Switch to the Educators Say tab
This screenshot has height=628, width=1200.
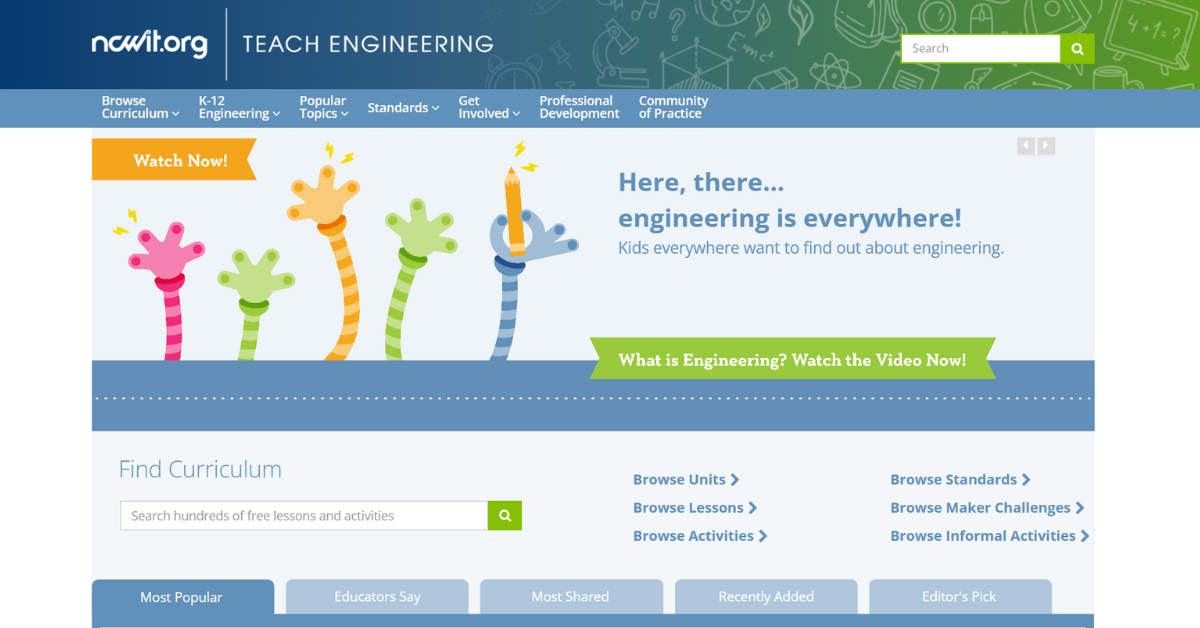pyautogui.click(x=377, y=597)
